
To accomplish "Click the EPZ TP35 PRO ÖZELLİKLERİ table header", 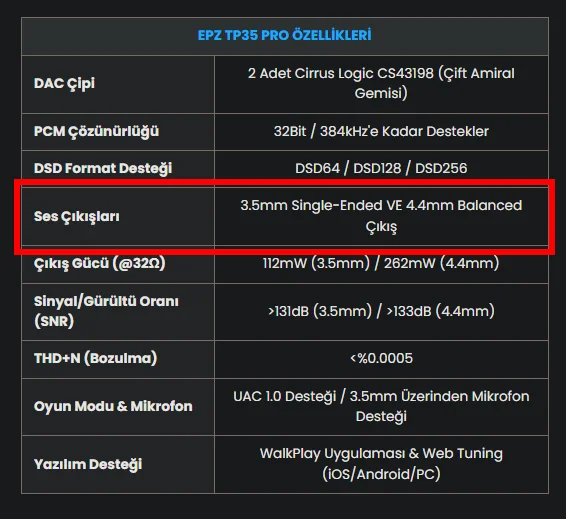I will tap(284, 35).
